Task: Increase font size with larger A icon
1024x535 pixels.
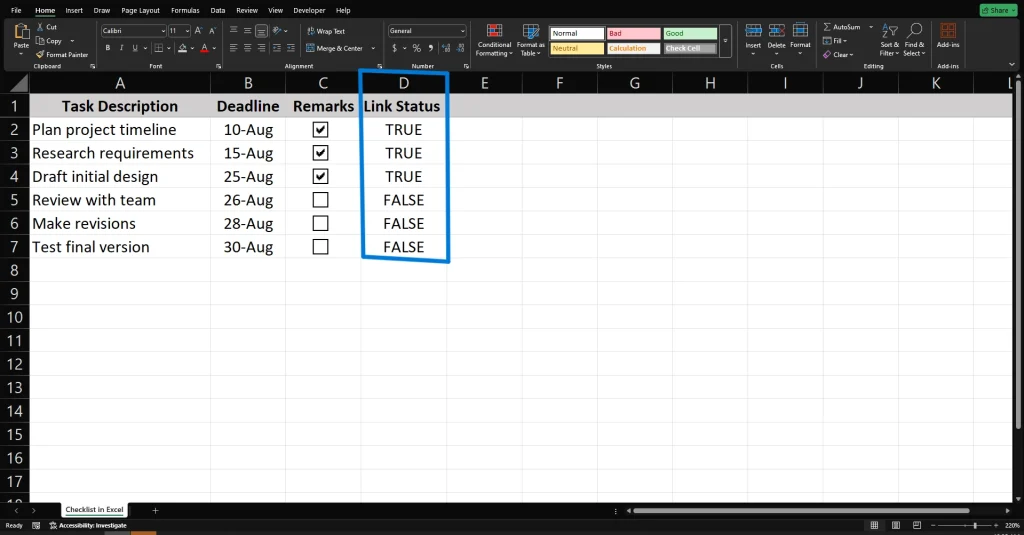Action: [199, 31]
